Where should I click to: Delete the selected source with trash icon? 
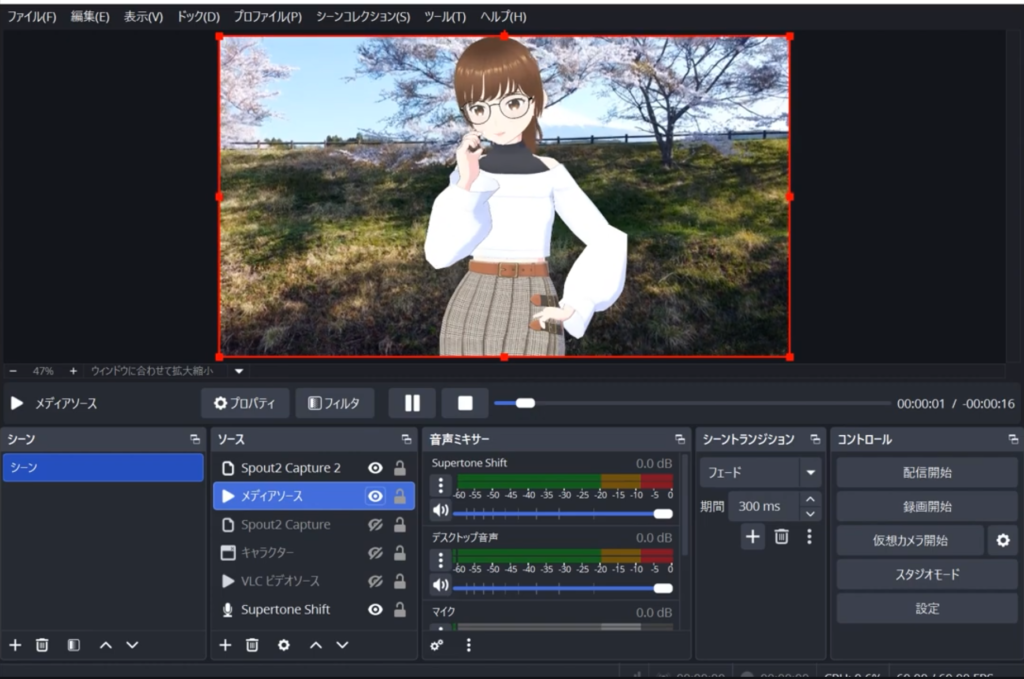pos(253,645)
